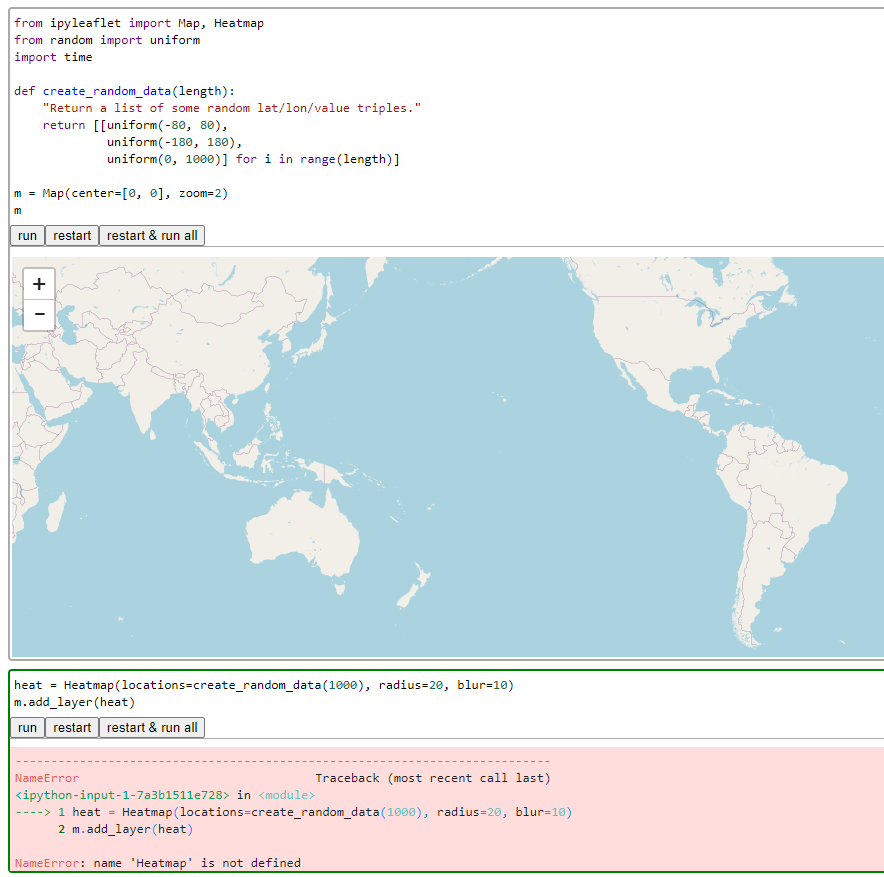Click the restart button in the first cell
This screenshot has width=884, height=877.
71,235
